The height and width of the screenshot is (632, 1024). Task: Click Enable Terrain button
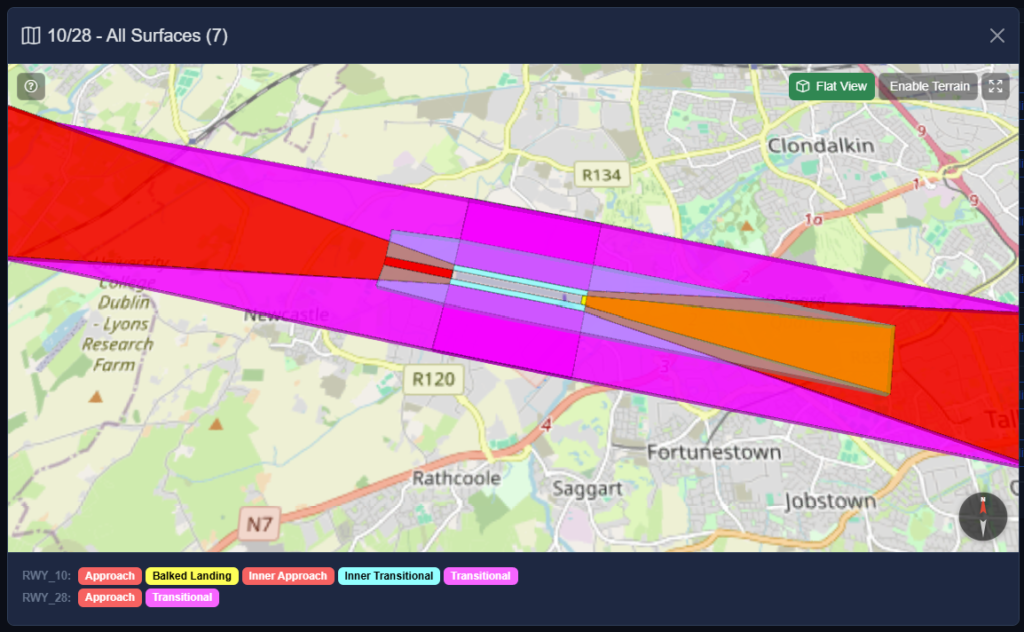[928, 86]
